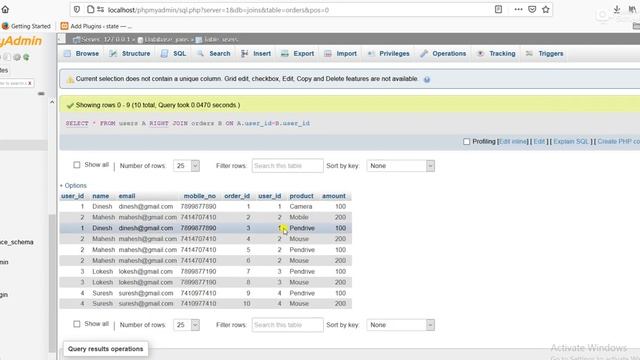
Task: Open the Insert tab
Action: point(256,53)
